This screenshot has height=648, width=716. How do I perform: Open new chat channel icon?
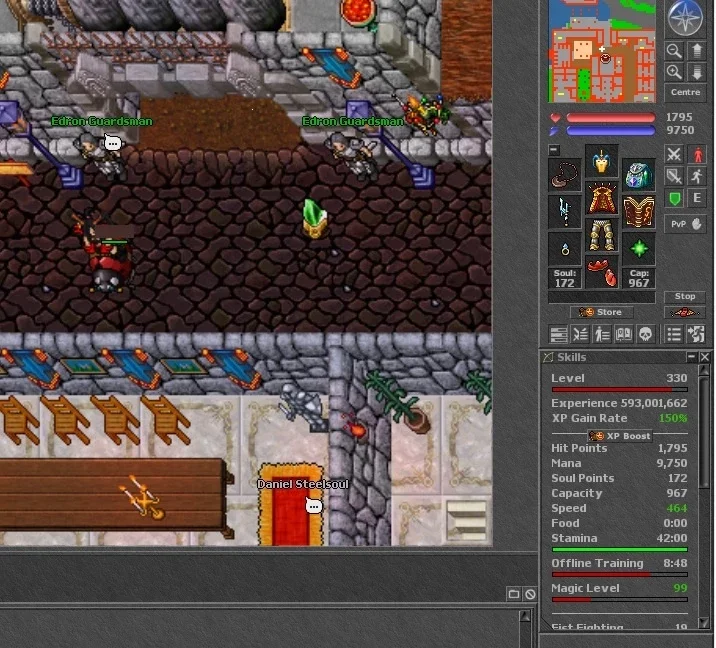[514, 594]
